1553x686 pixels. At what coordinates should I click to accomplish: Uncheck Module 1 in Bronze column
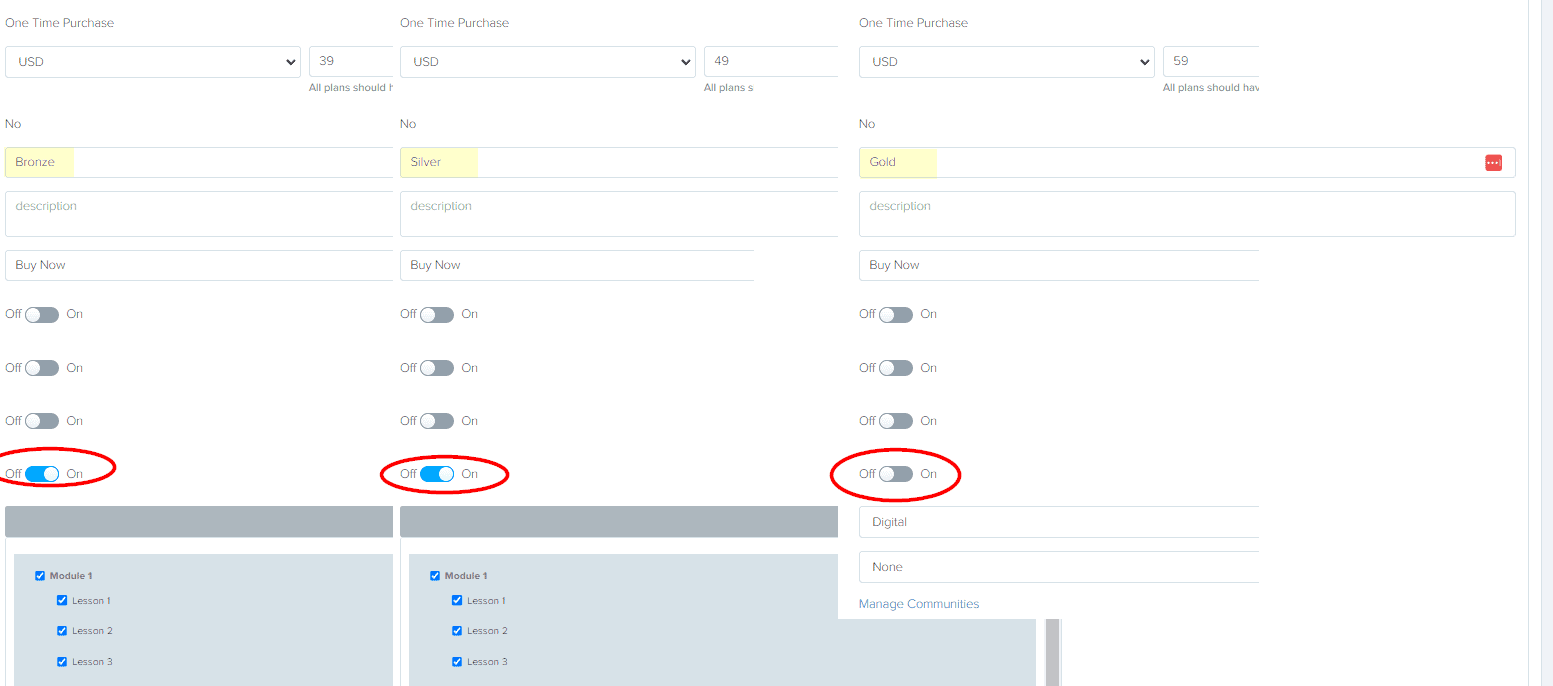click(x=39, y=575)
